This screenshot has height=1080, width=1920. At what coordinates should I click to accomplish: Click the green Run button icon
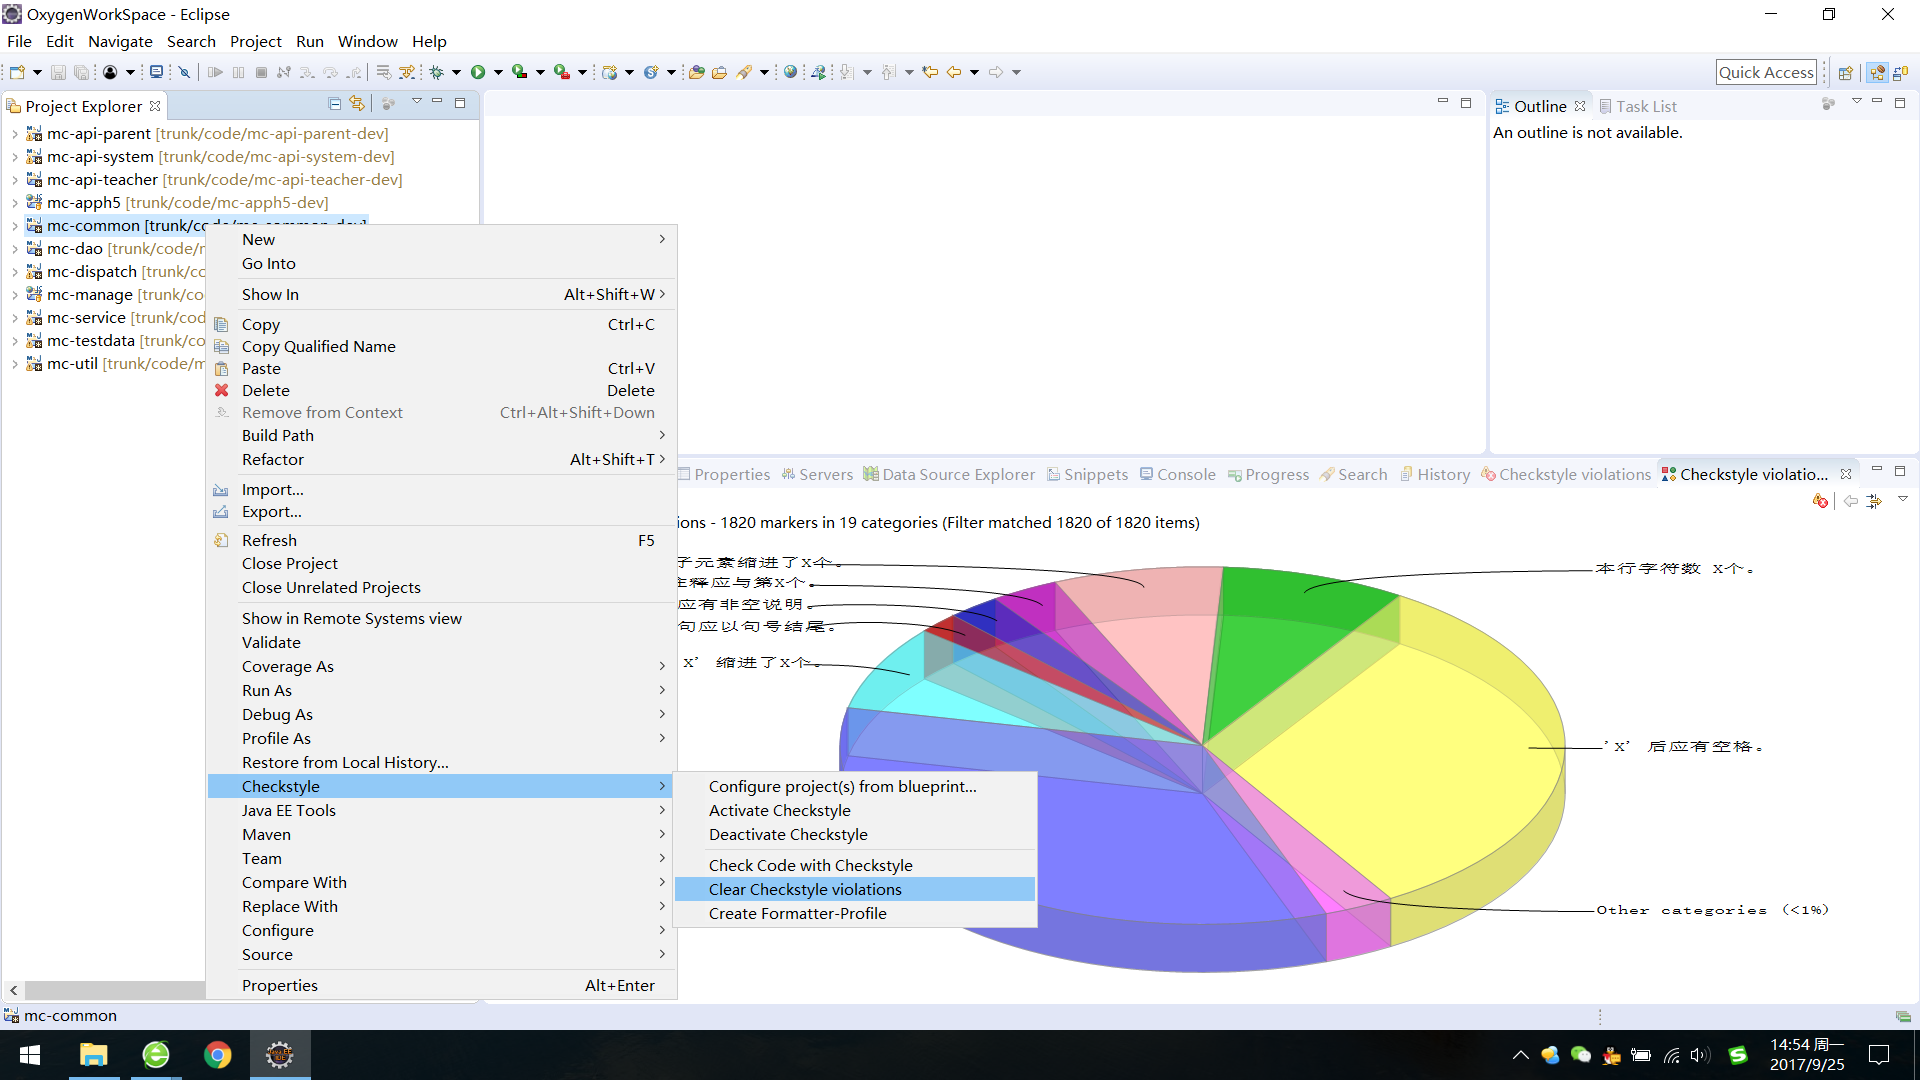coord(478,72)
